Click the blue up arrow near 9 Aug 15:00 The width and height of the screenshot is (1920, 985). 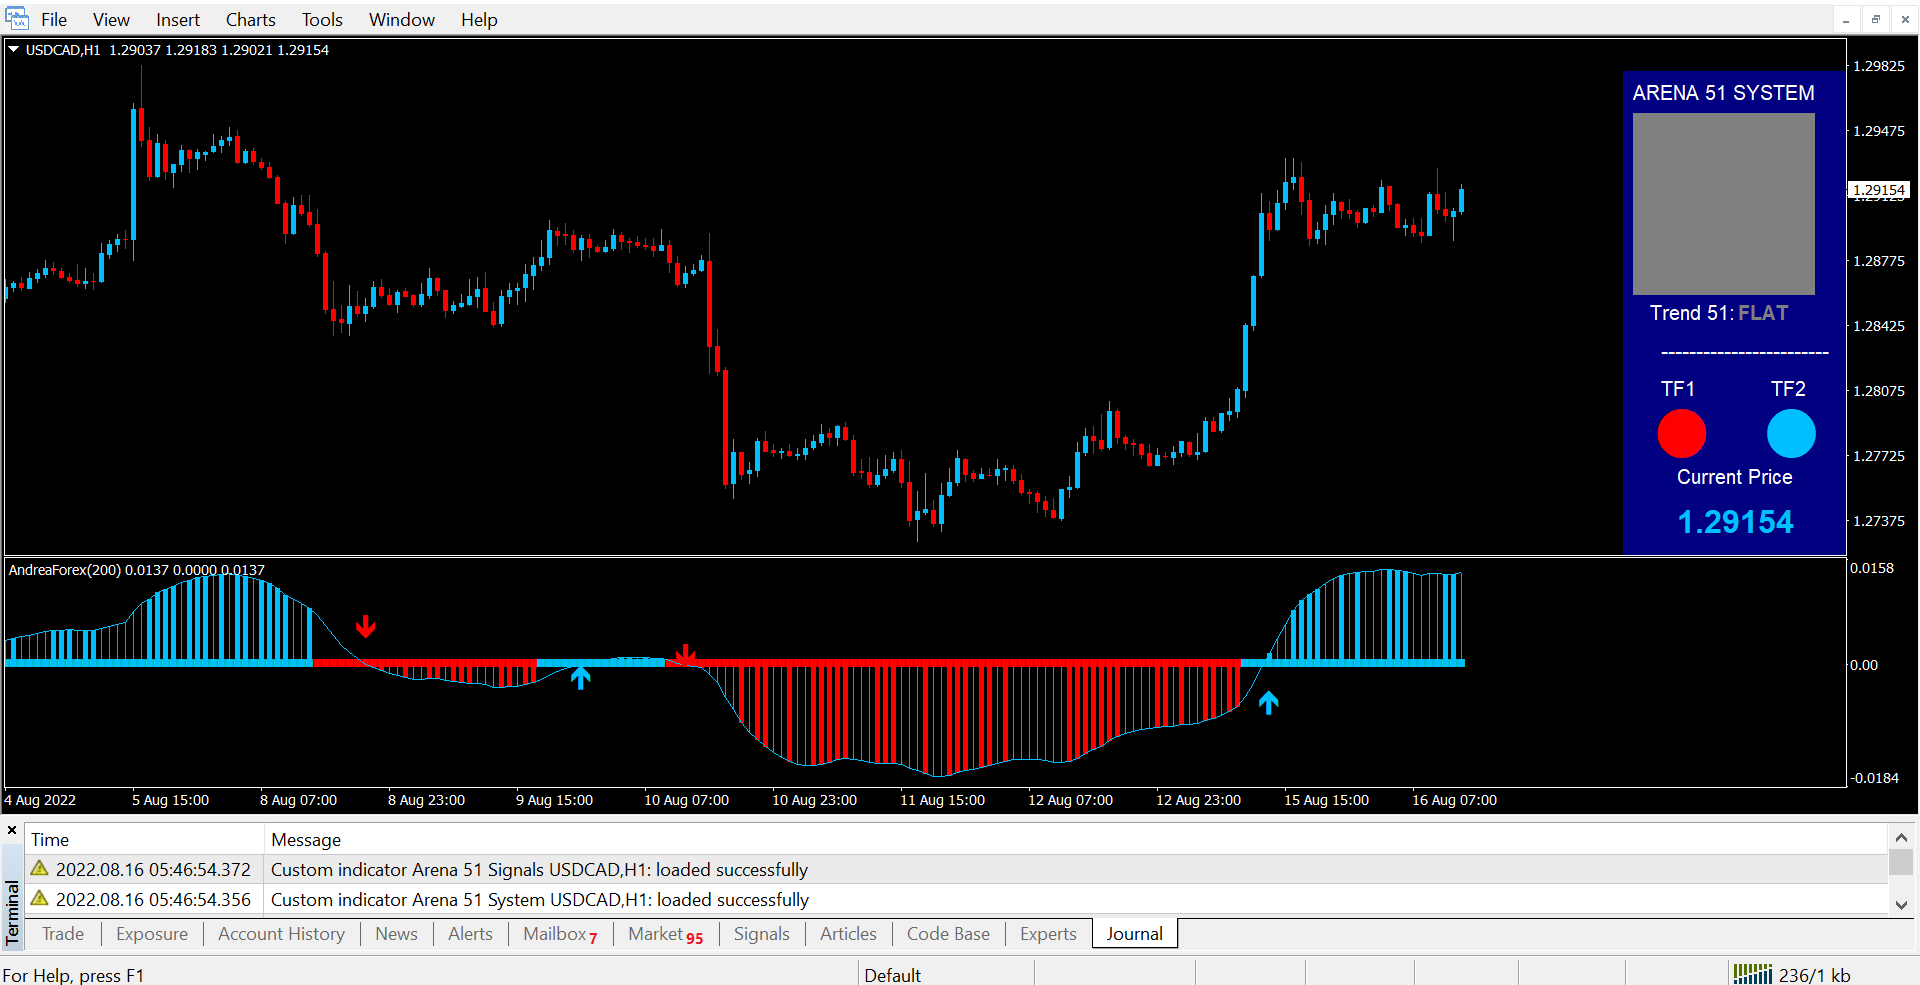[x=580, y=678]
